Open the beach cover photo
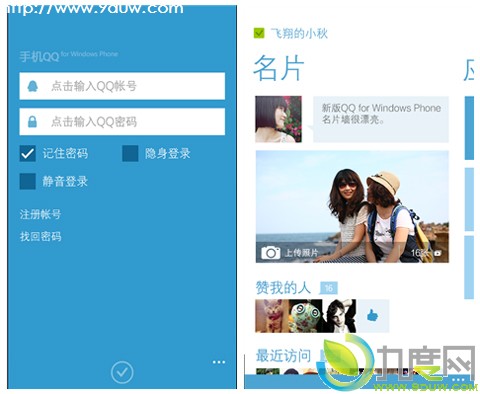This screenshot has width=480, height=394. [x=352, y=207]
